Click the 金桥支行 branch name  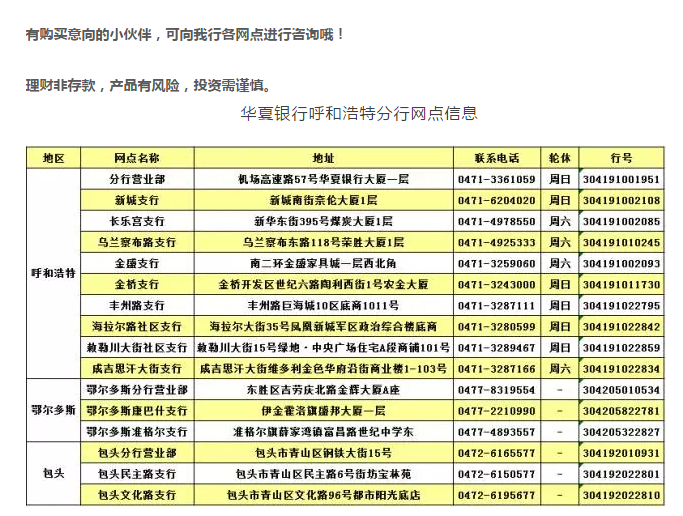click(x=137, y=284)
